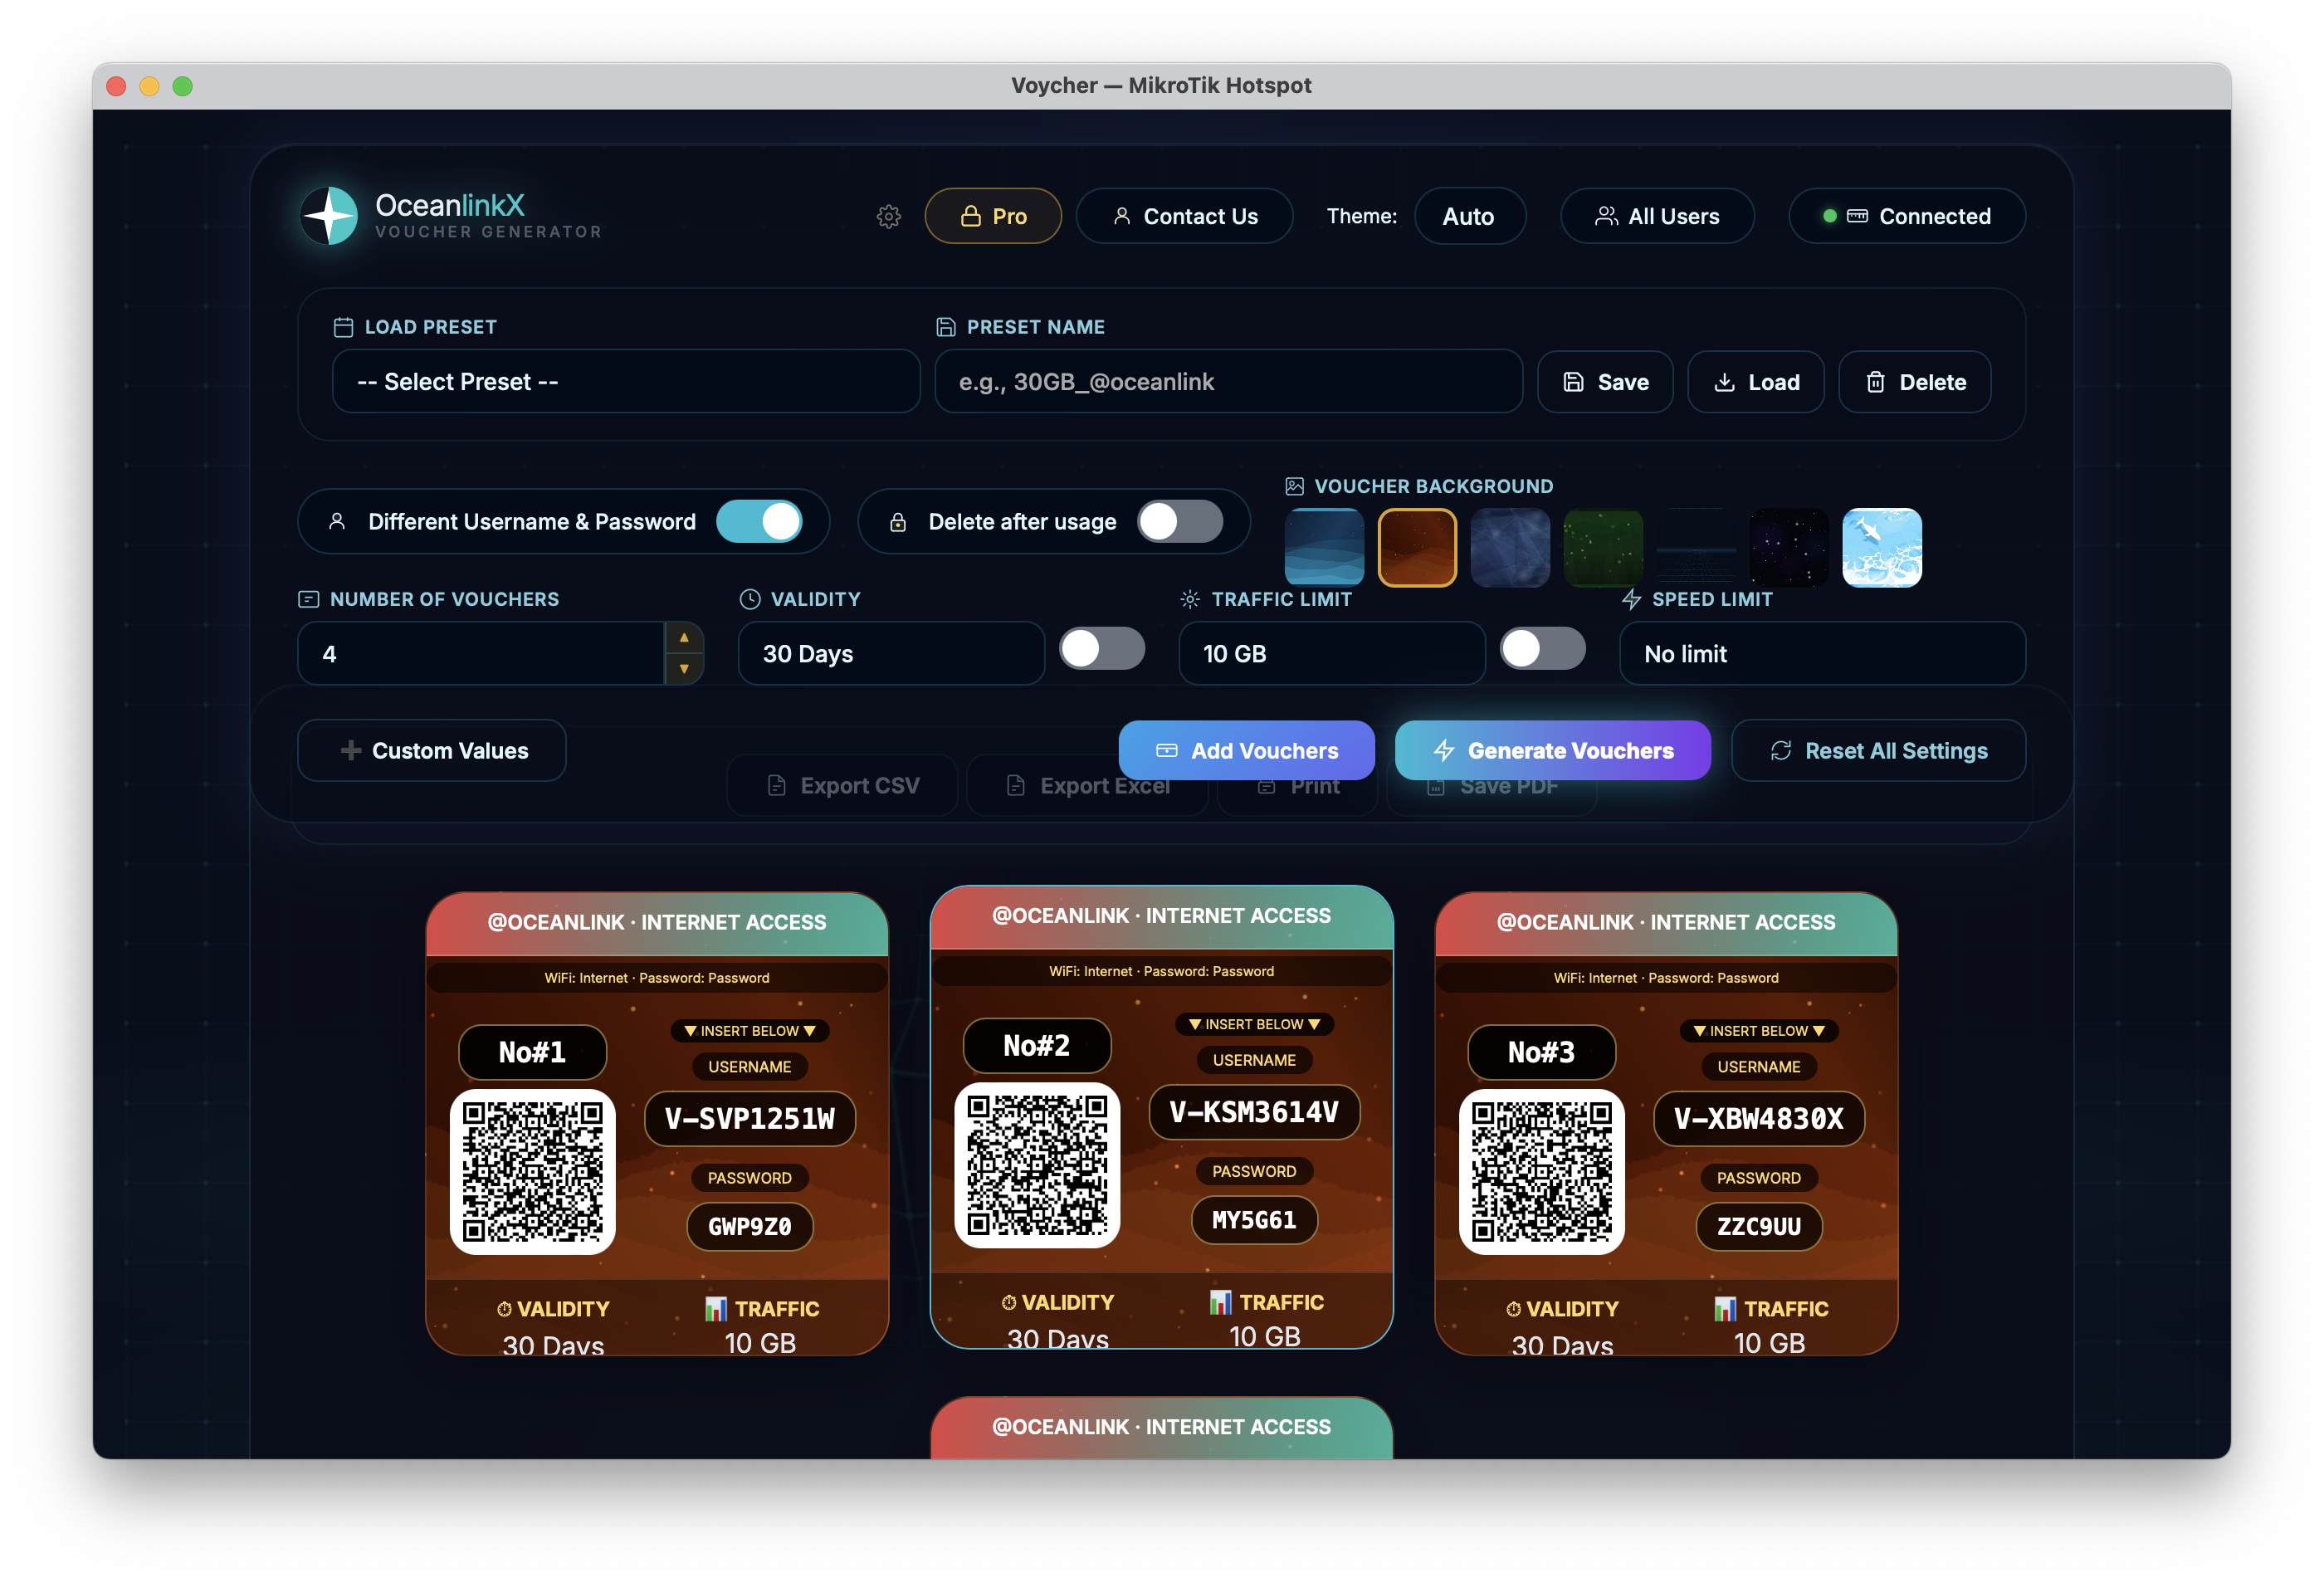Select password MY5G61

point(1254,1219)
